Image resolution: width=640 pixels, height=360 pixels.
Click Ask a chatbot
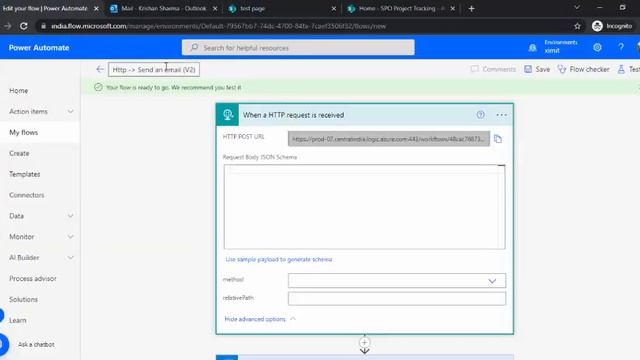(x=36, y=345)
